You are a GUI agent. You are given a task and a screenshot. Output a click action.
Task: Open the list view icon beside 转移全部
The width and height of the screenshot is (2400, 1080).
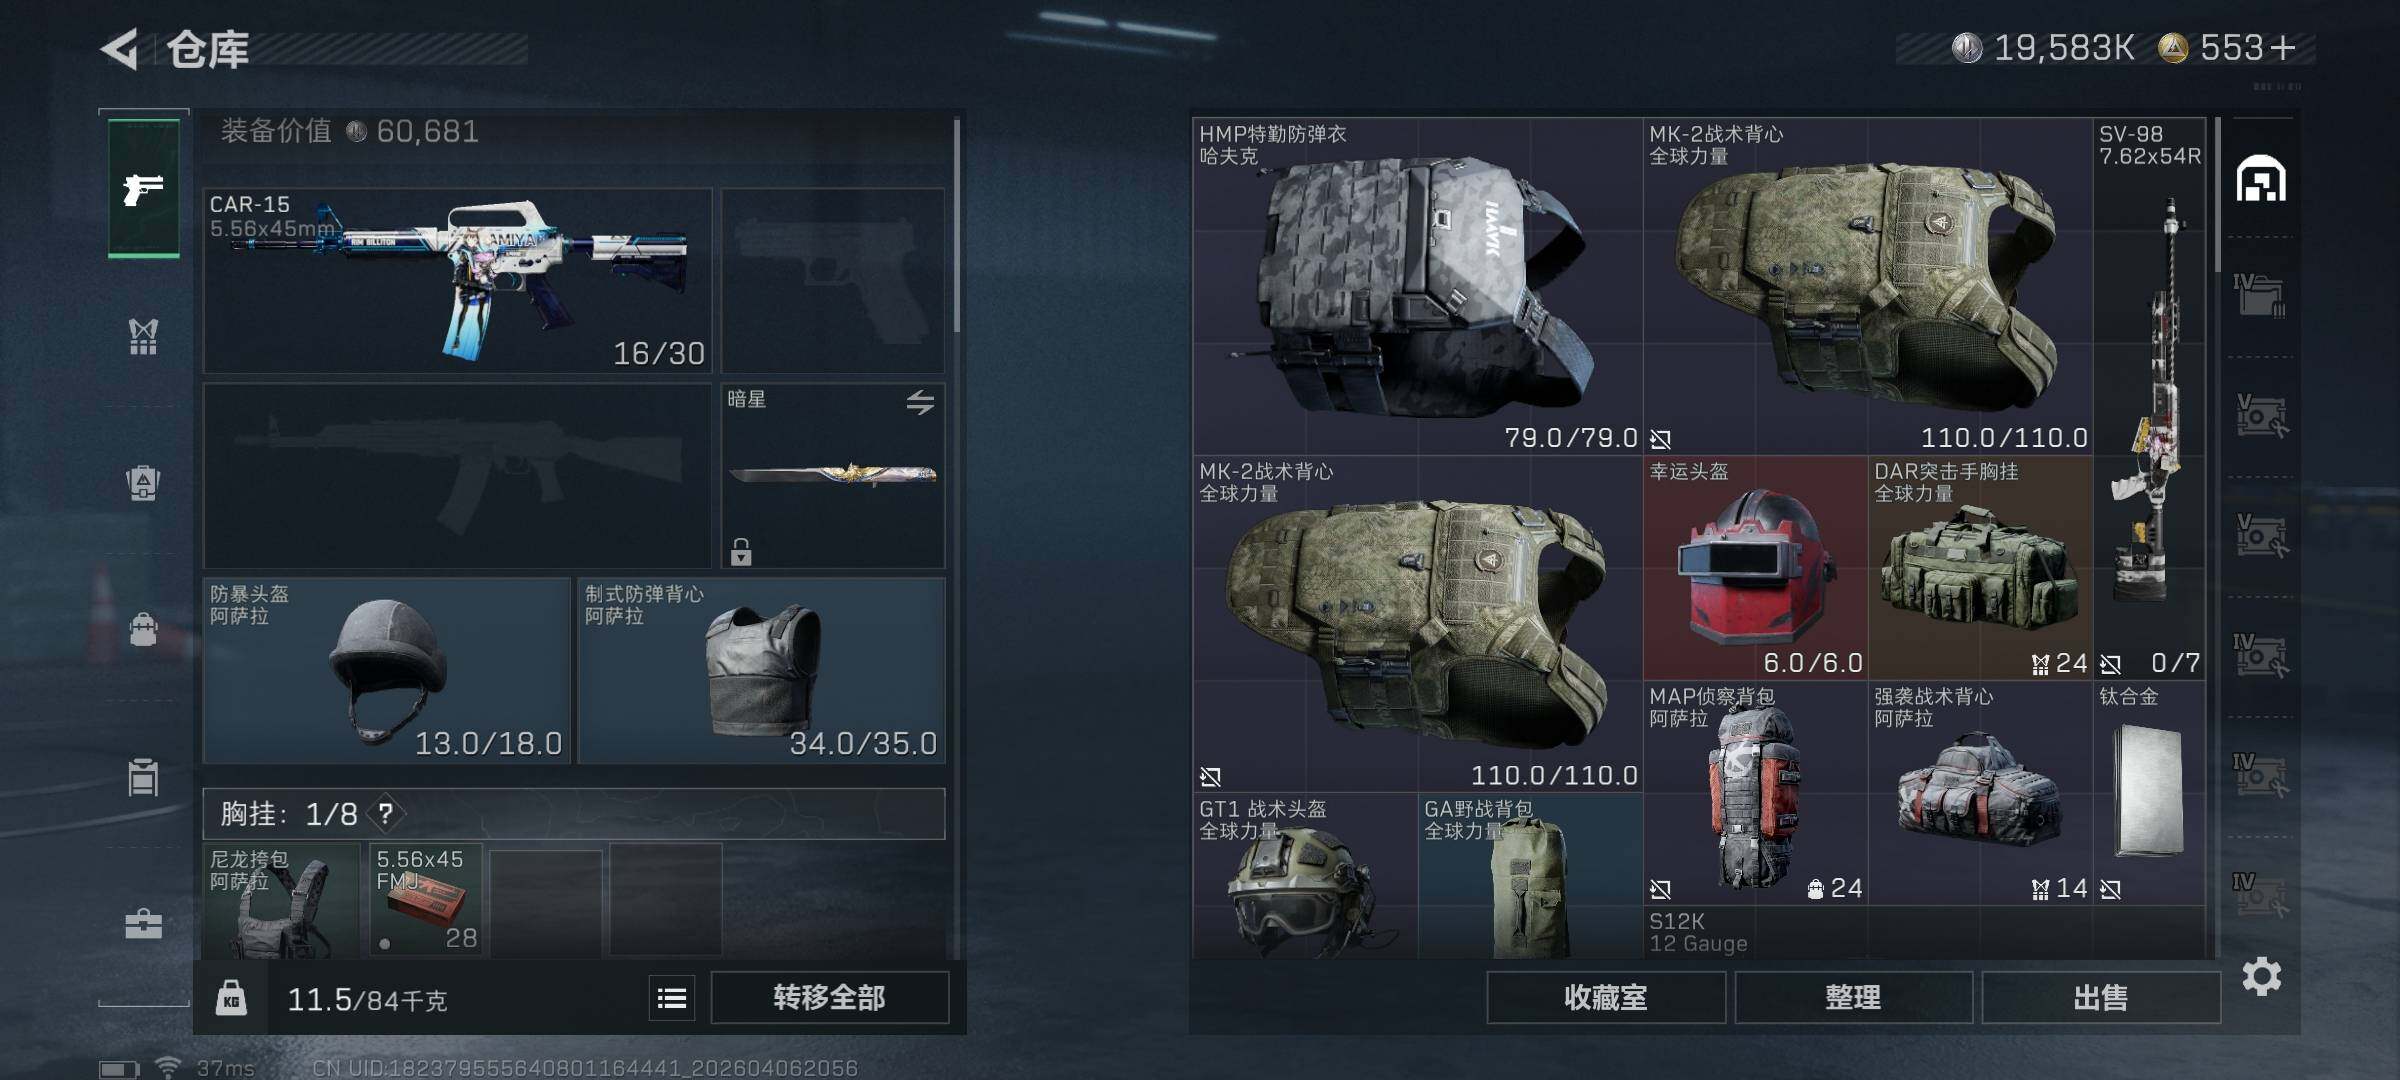[x=672, y=997]
